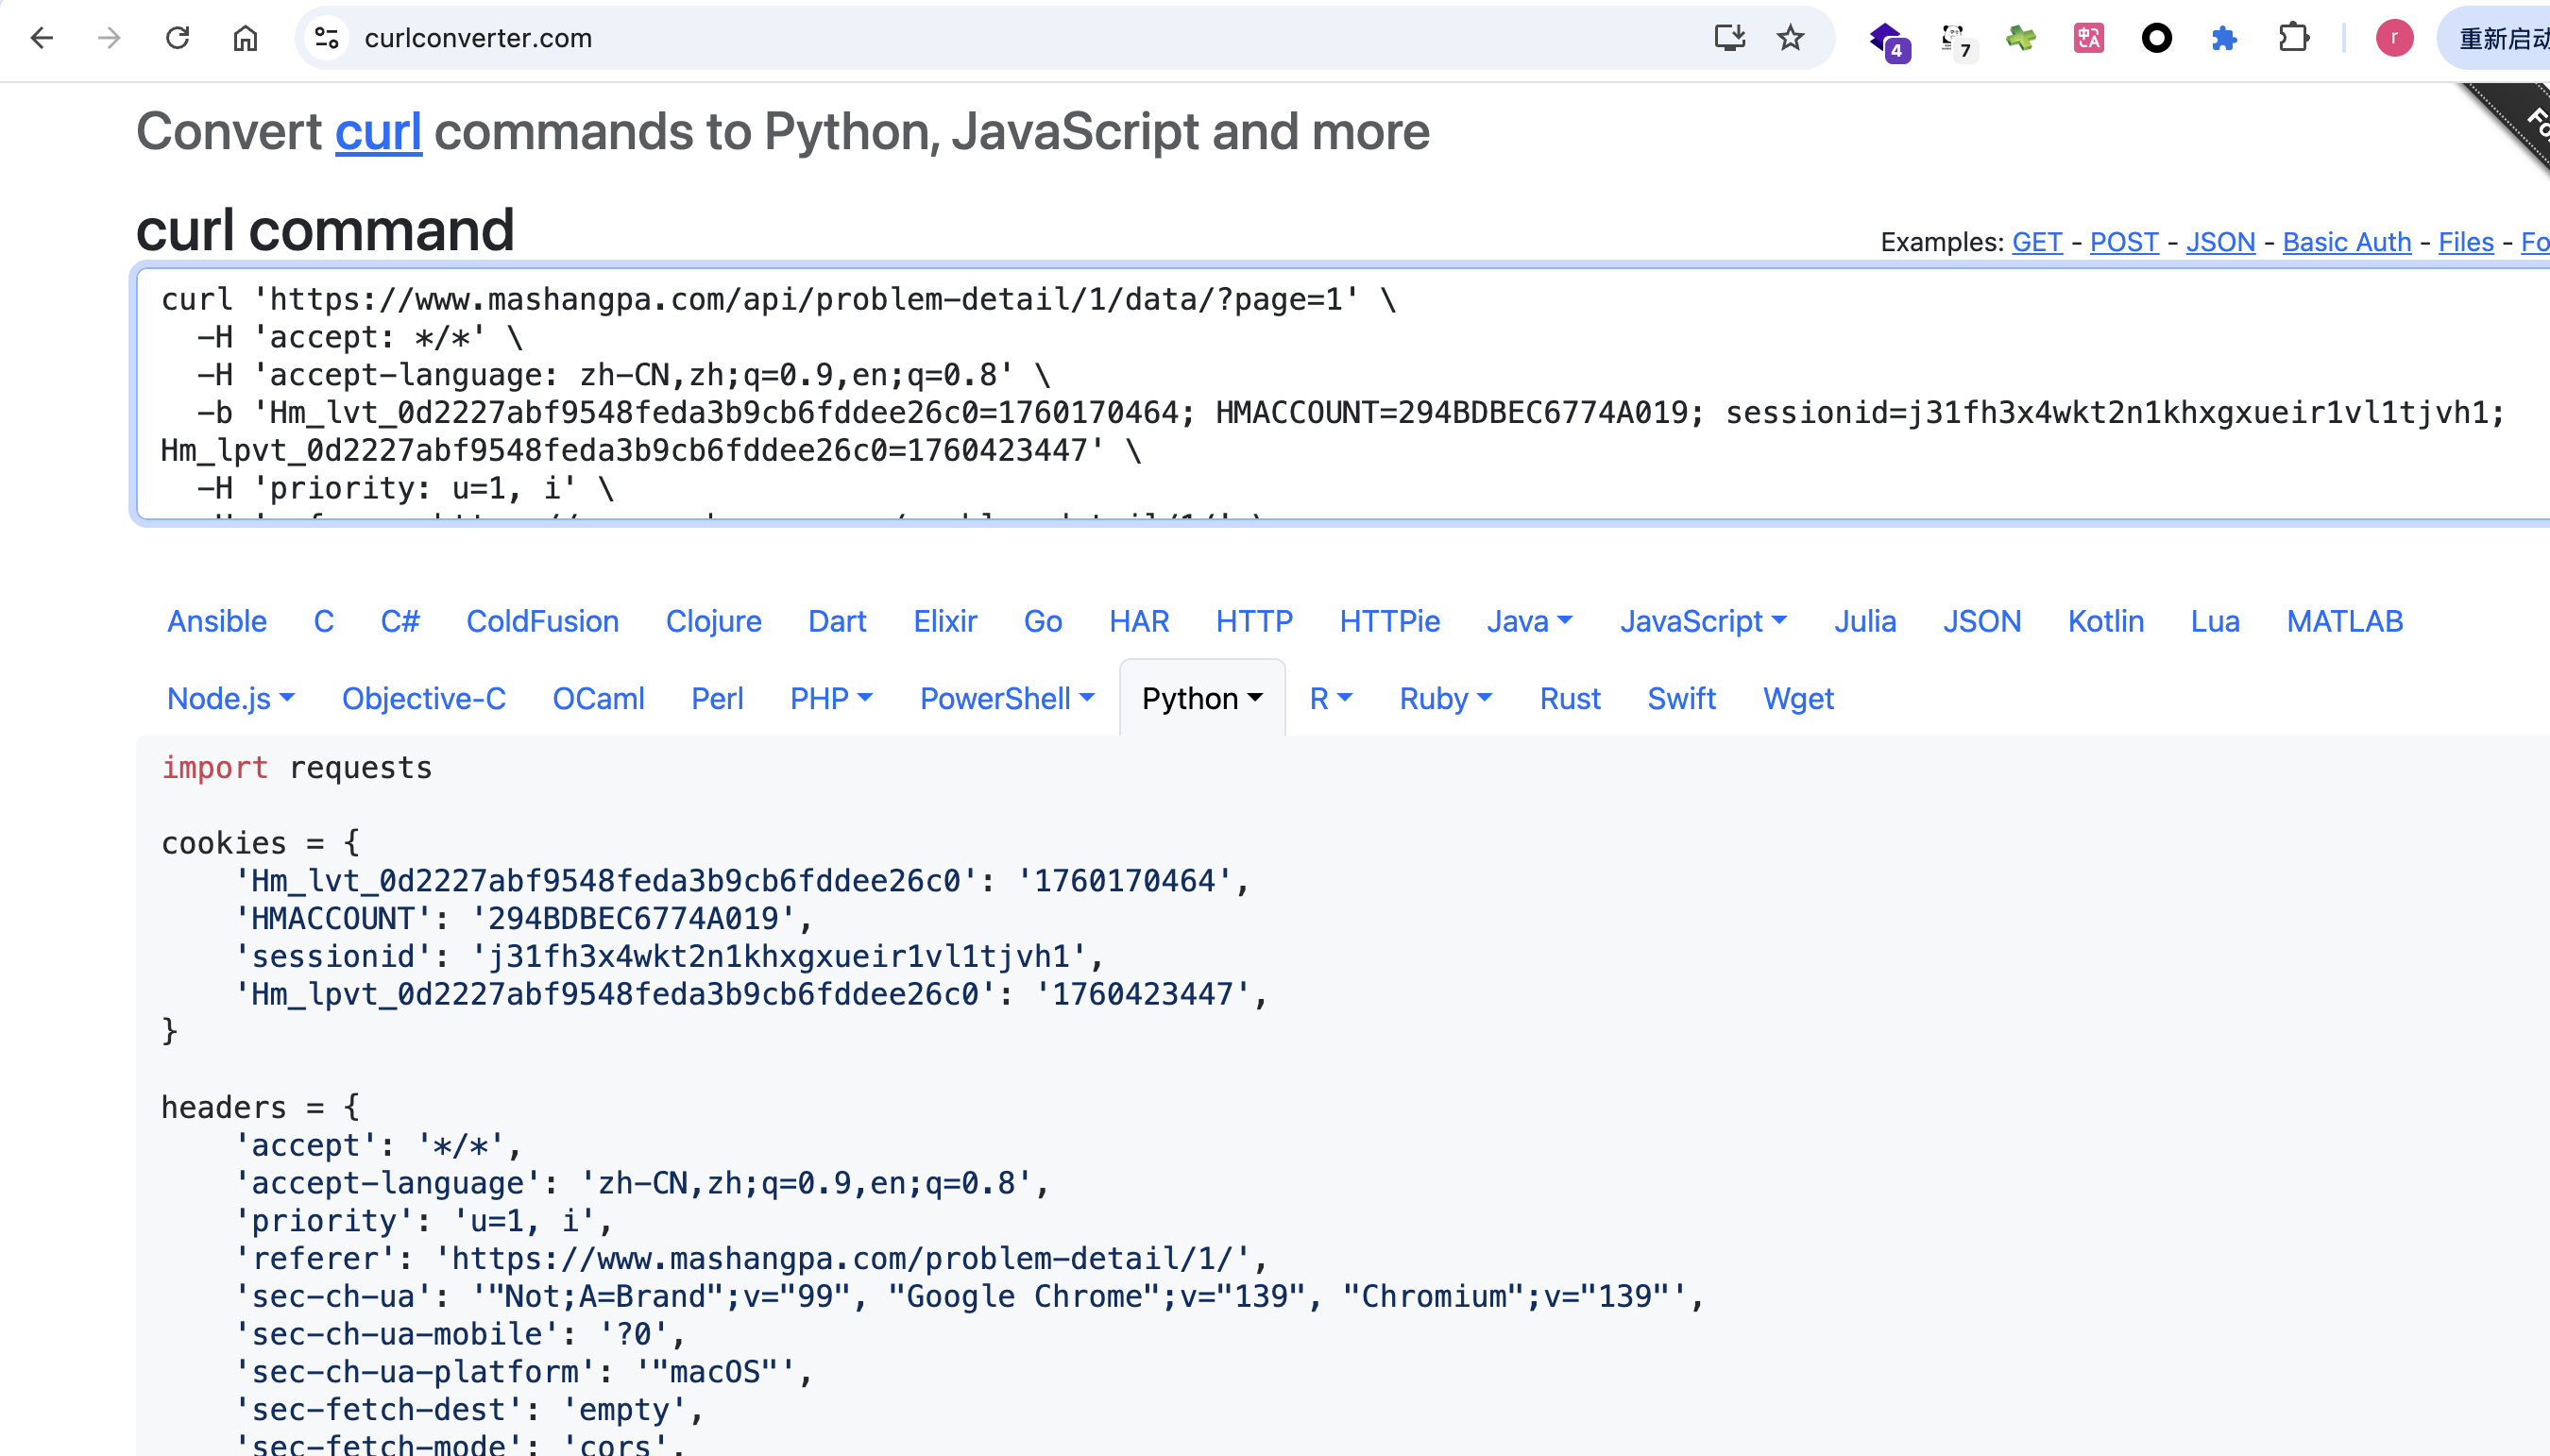Open the extensions puzzle icon
This screenshot has width=2550, height=1456.
point(2293,38)
